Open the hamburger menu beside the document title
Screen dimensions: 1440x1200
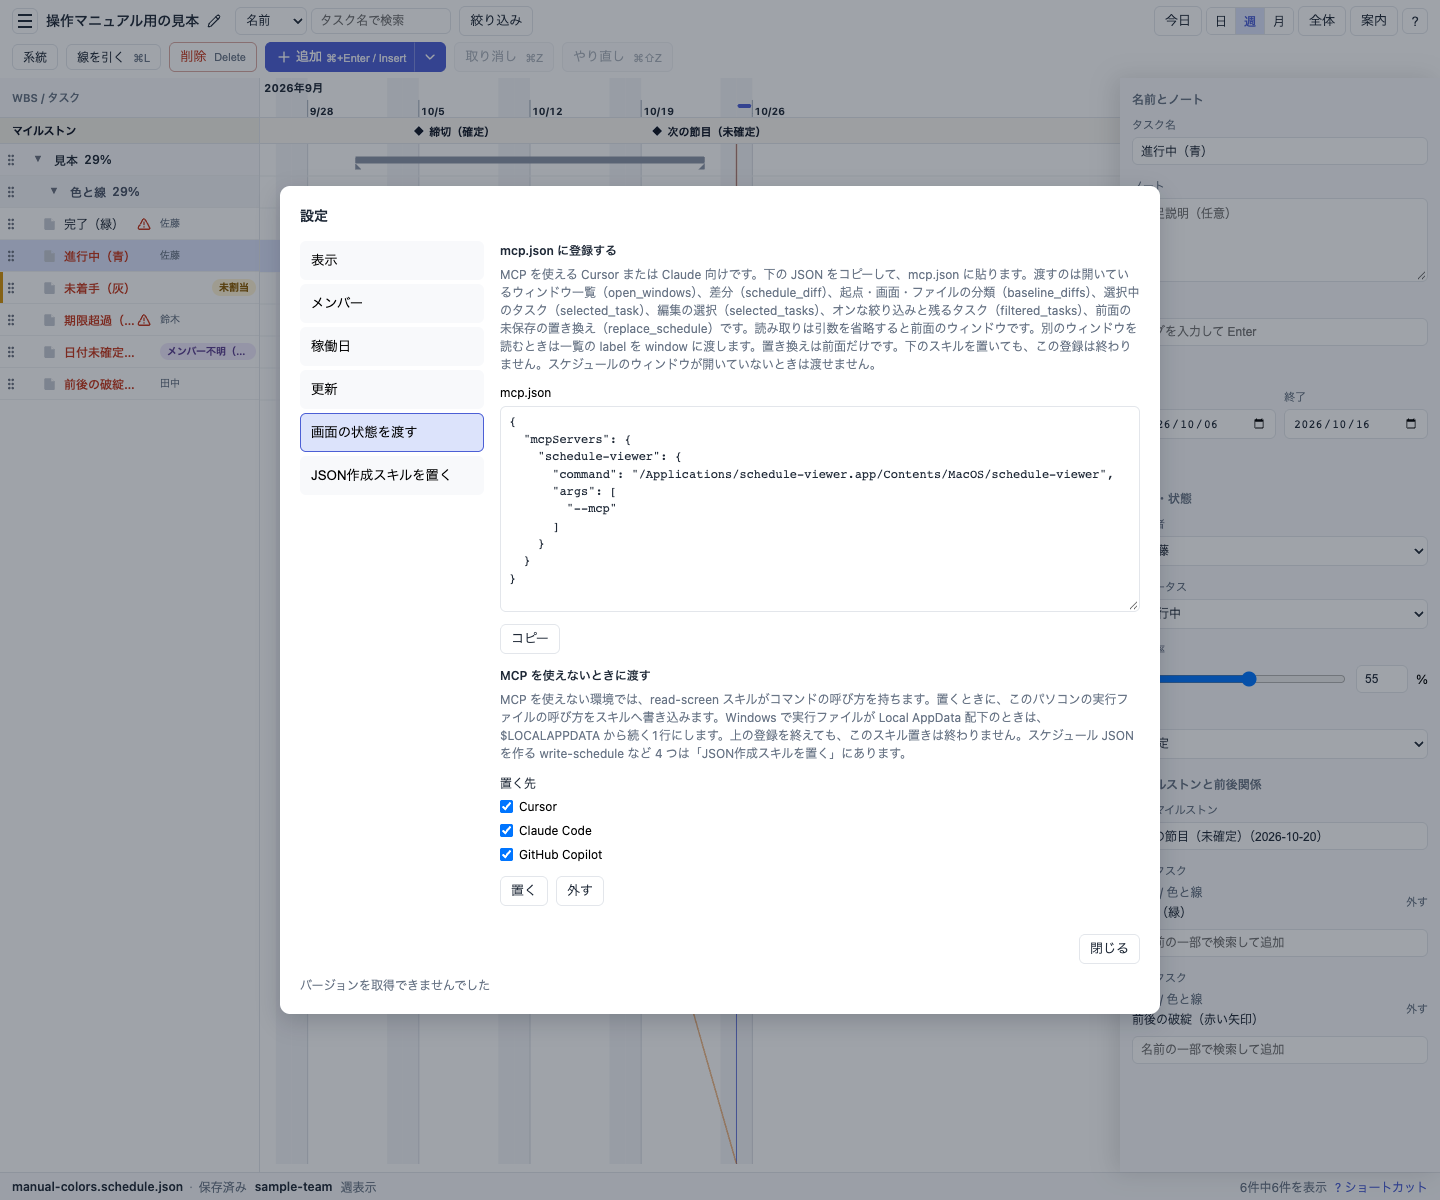(25, 21)
